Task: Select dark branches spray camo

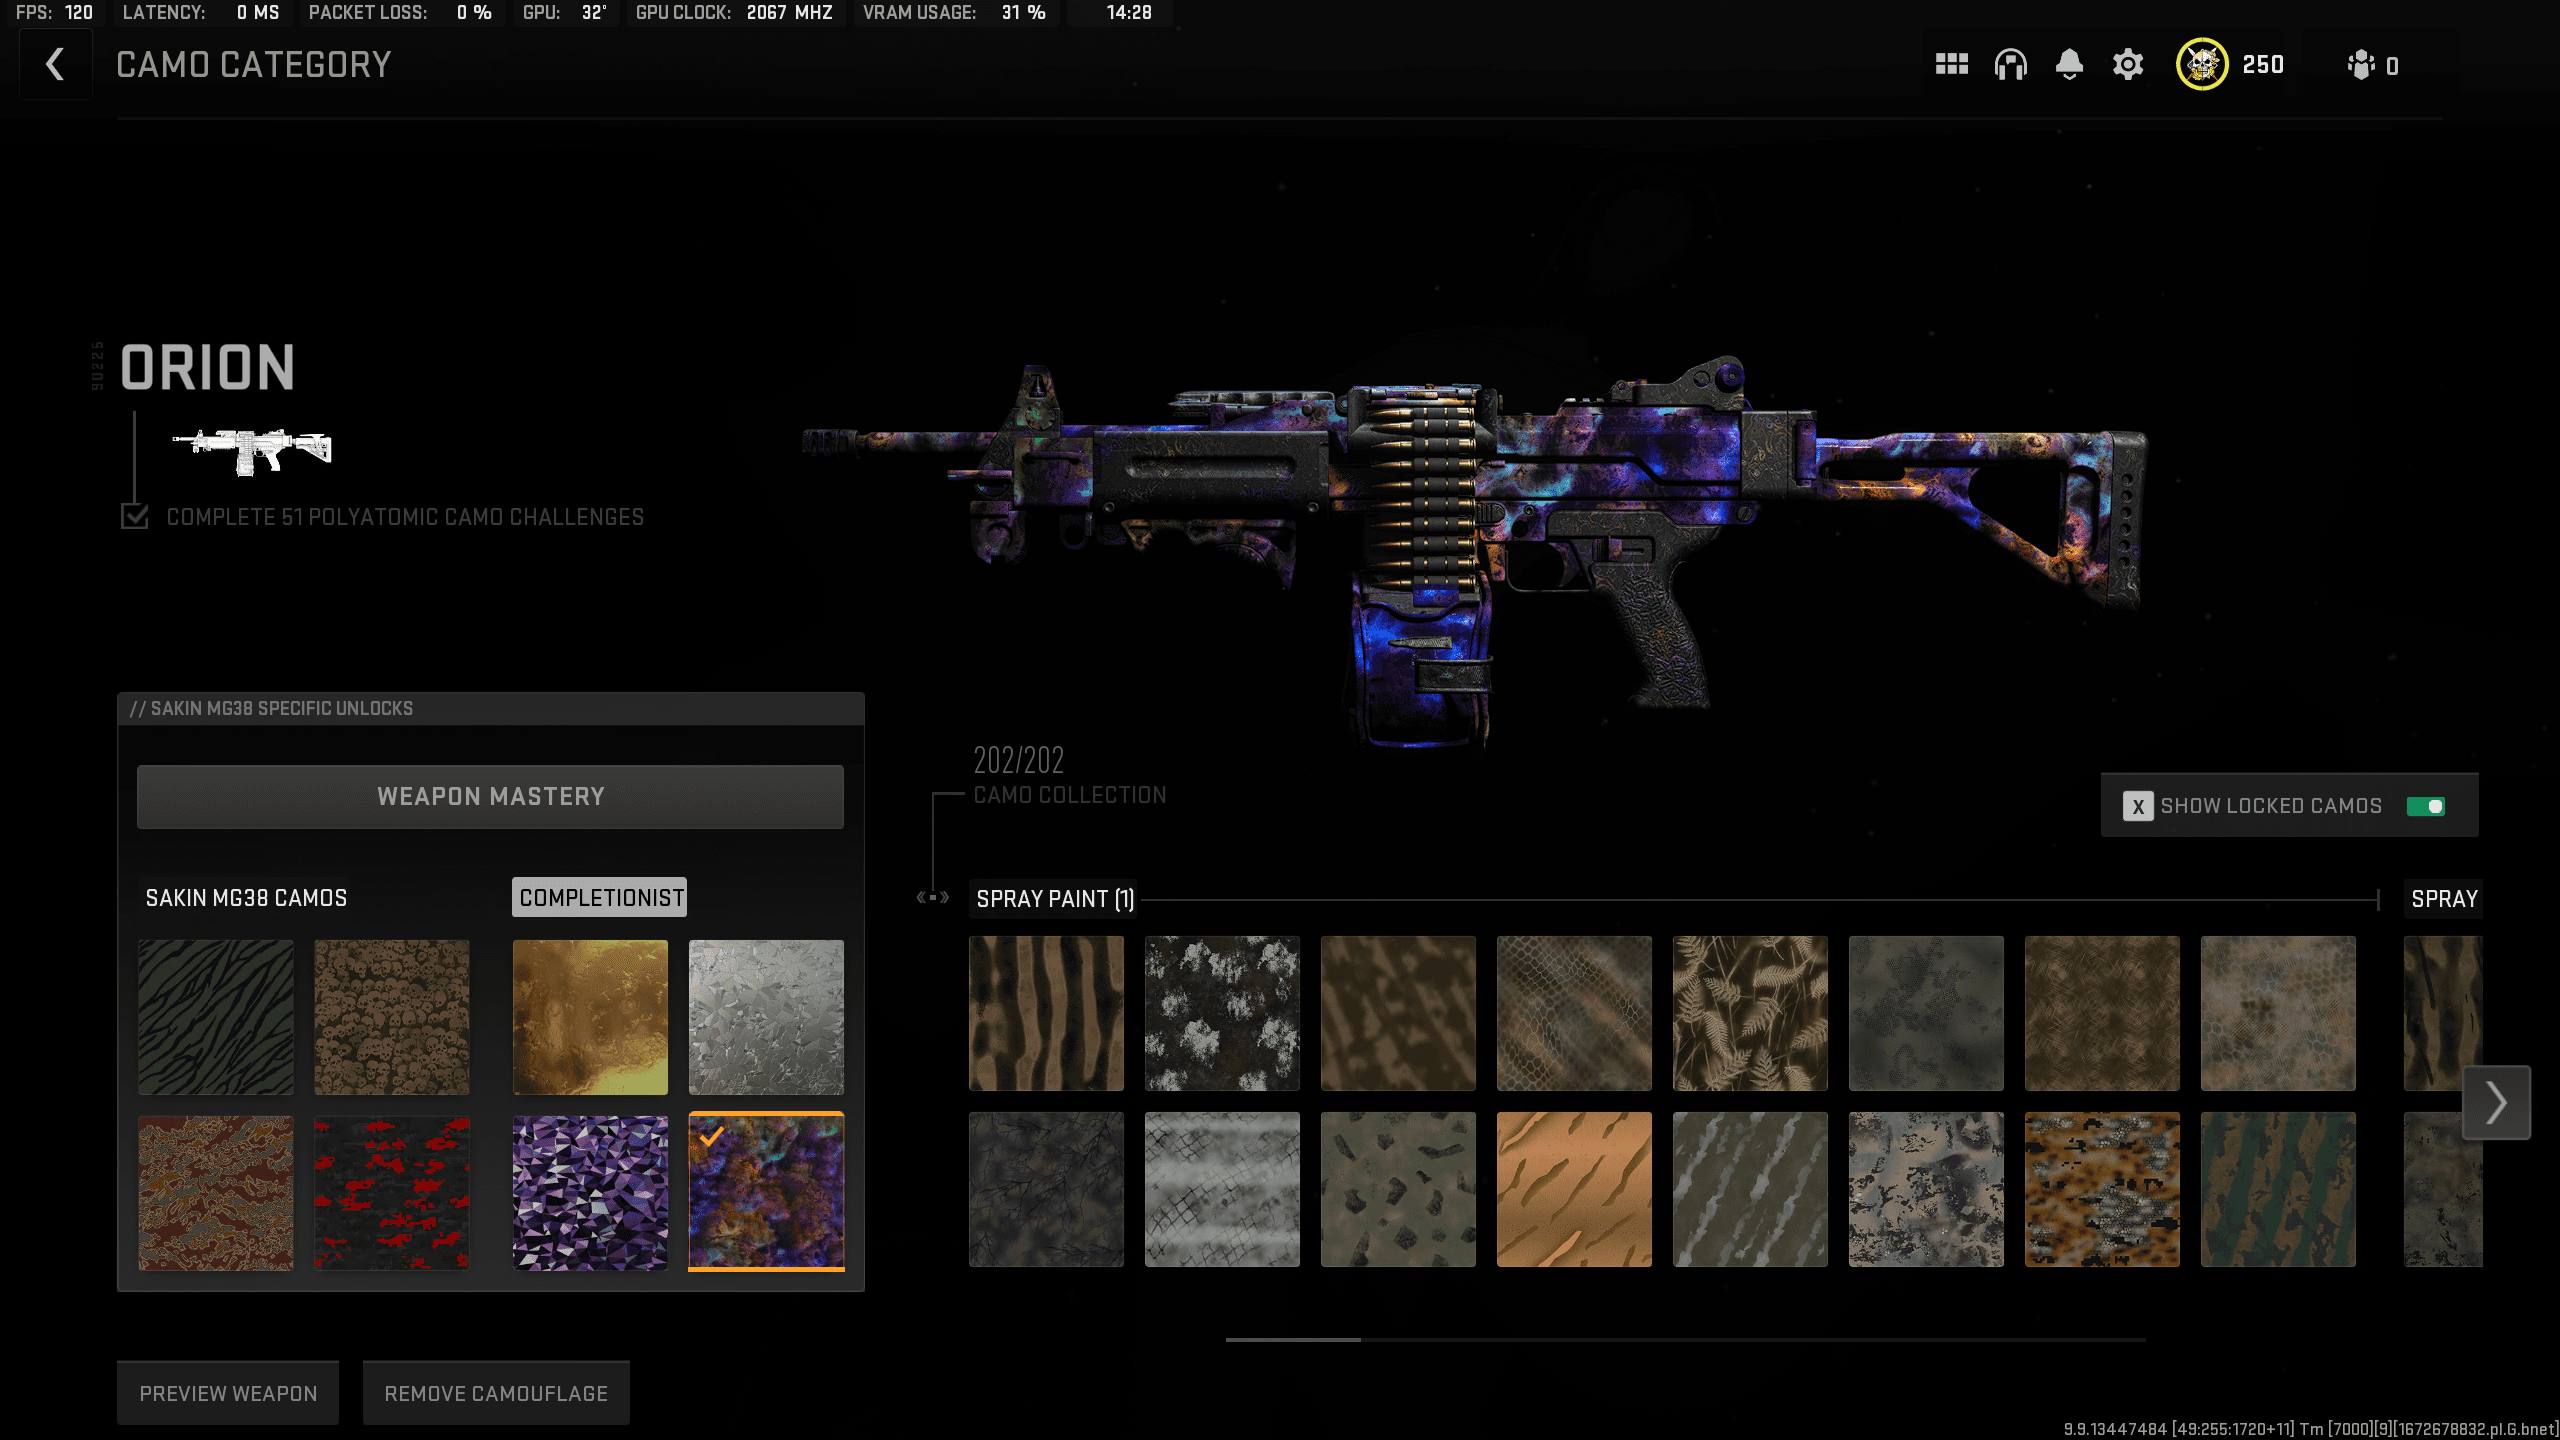Action: point(1046,1189)
